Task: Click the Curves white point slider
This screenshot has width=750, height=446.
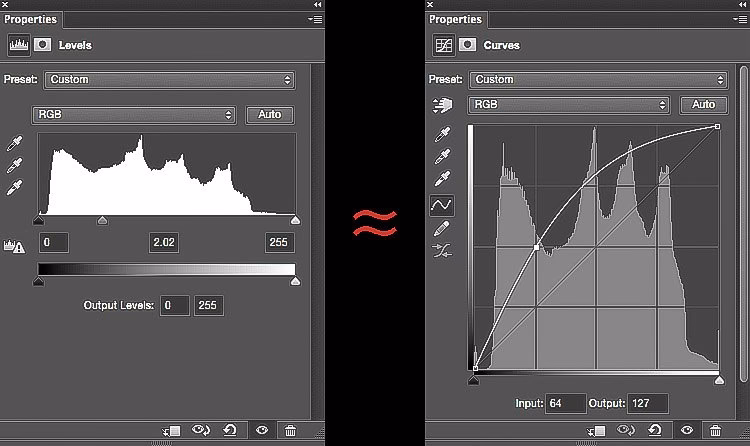Action: tap(719, 380)
